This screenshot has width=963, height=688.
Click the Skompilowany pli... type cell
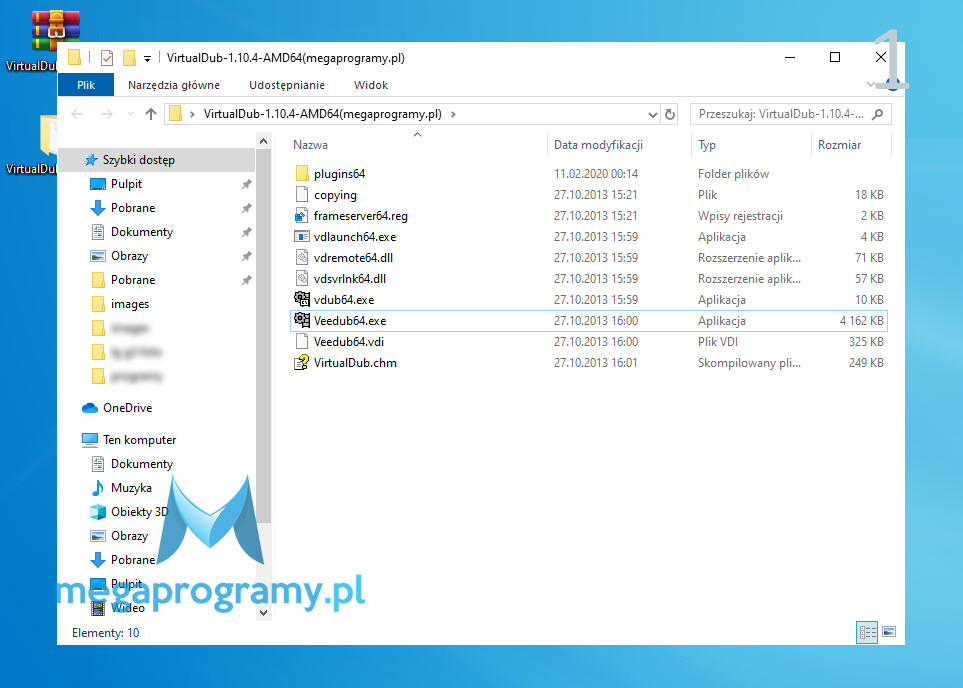749,363
